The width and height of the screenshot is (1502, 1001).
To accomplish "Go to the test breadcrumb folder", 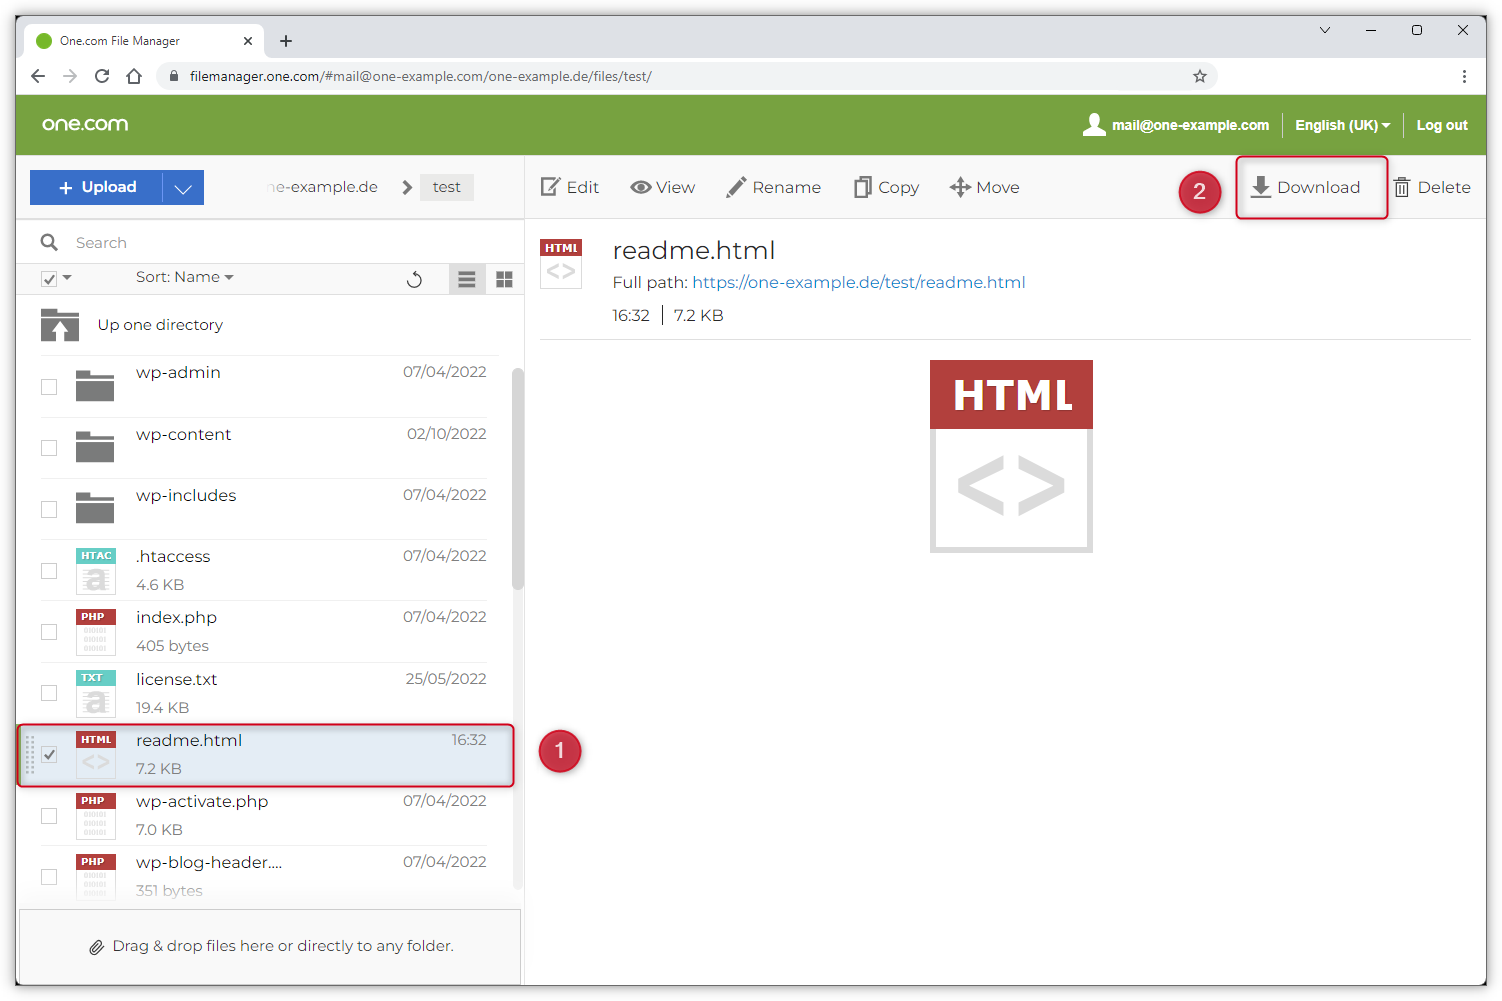I will pos(446,187).
